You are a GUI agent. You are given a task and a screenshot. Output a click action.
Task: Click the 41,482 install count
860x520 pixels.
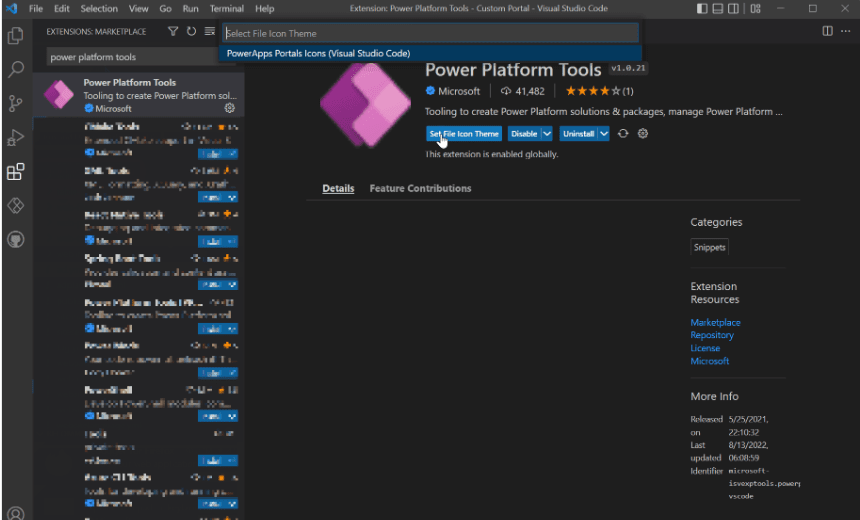tap(523, 91)
